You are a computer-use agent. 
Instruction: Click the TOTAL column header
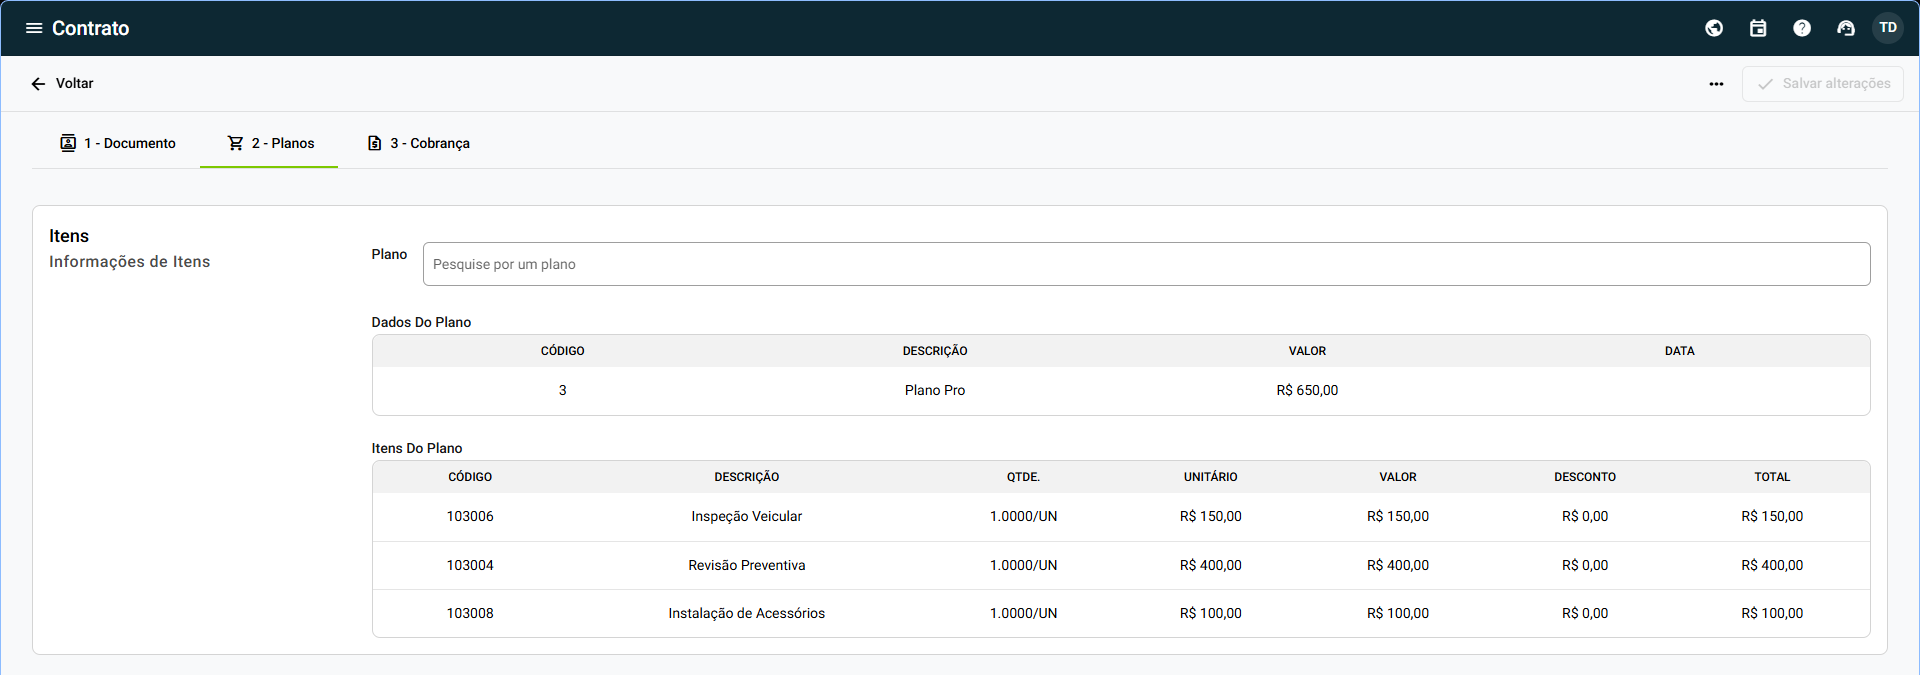[1772, 477]
